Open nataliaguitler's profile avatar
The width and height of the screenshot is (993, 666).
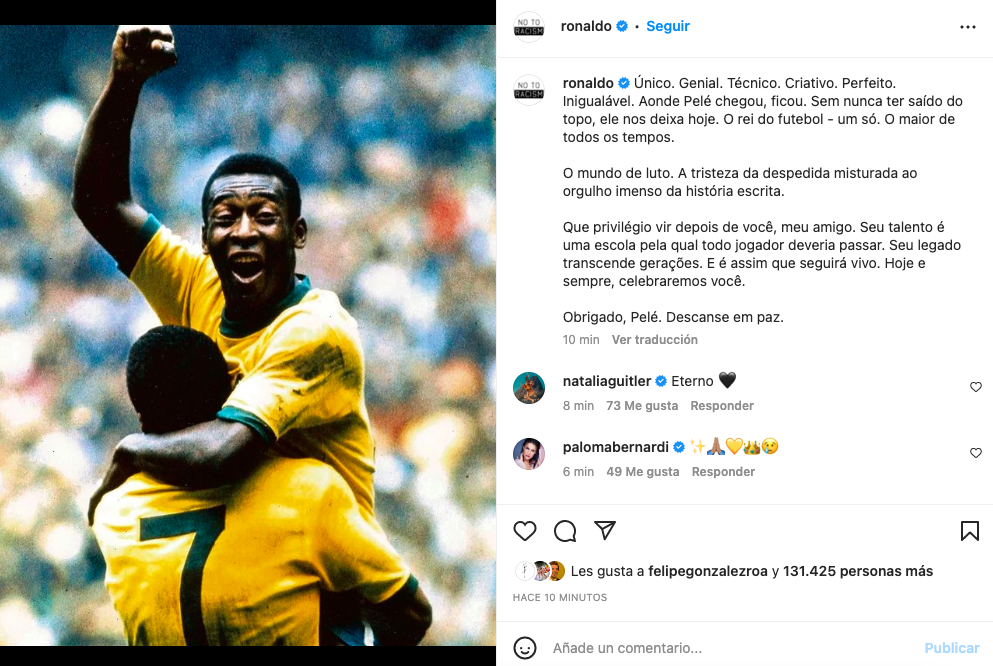coord(529,387)
